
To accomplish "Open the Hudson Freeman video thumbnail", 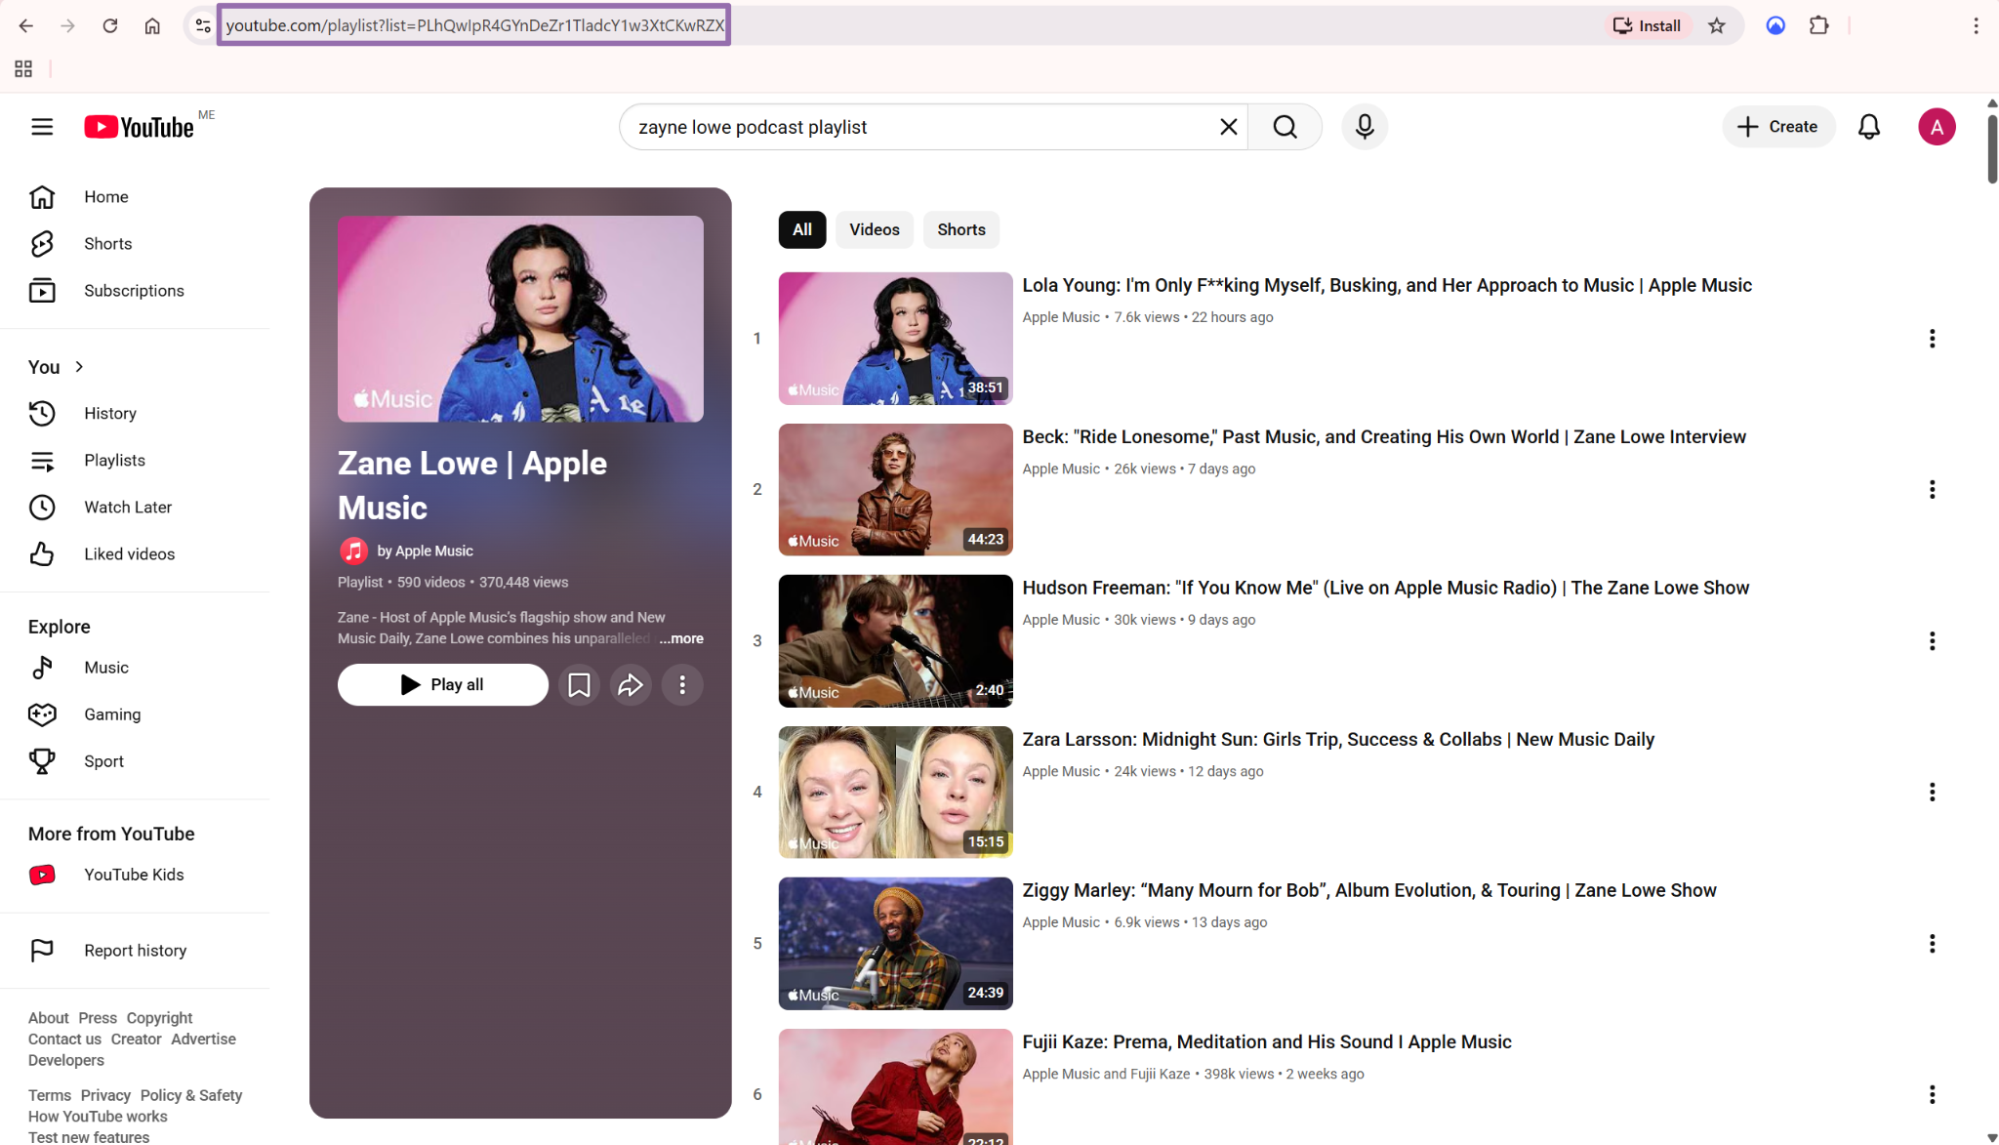I will click(895, 641).
